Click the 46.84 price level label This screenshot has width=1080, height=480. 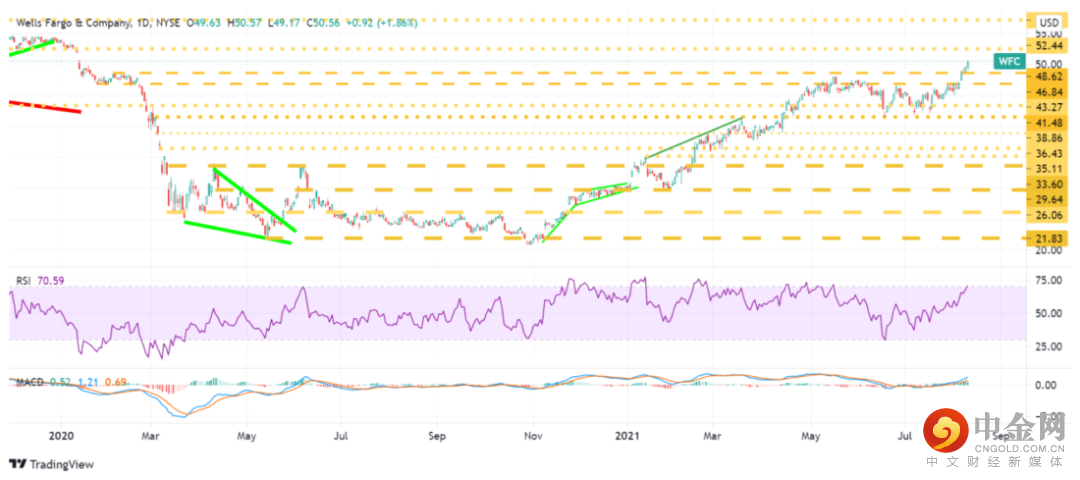pos(1048,92)
